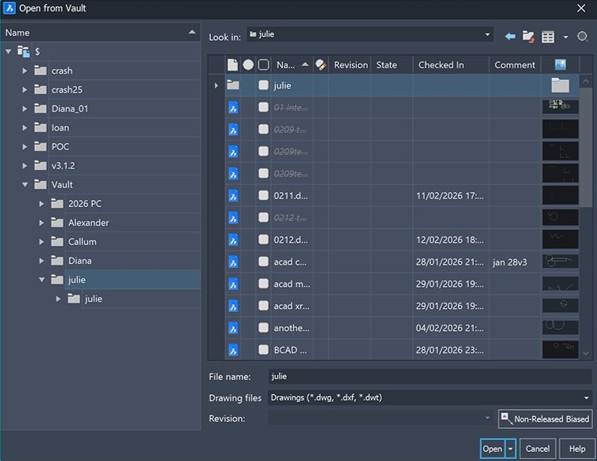Click the POC folder icon in tree
597x461 pixels.
click(40, 147)
